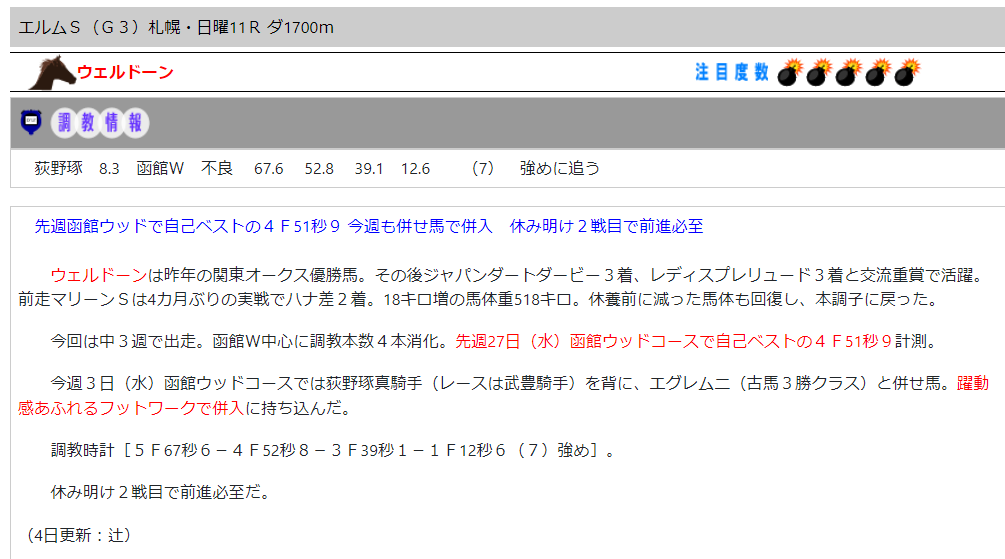This screenshot has width=1005, height=559.
Task: Click the update note (4日更新：辻)
Action: (78, 535)
